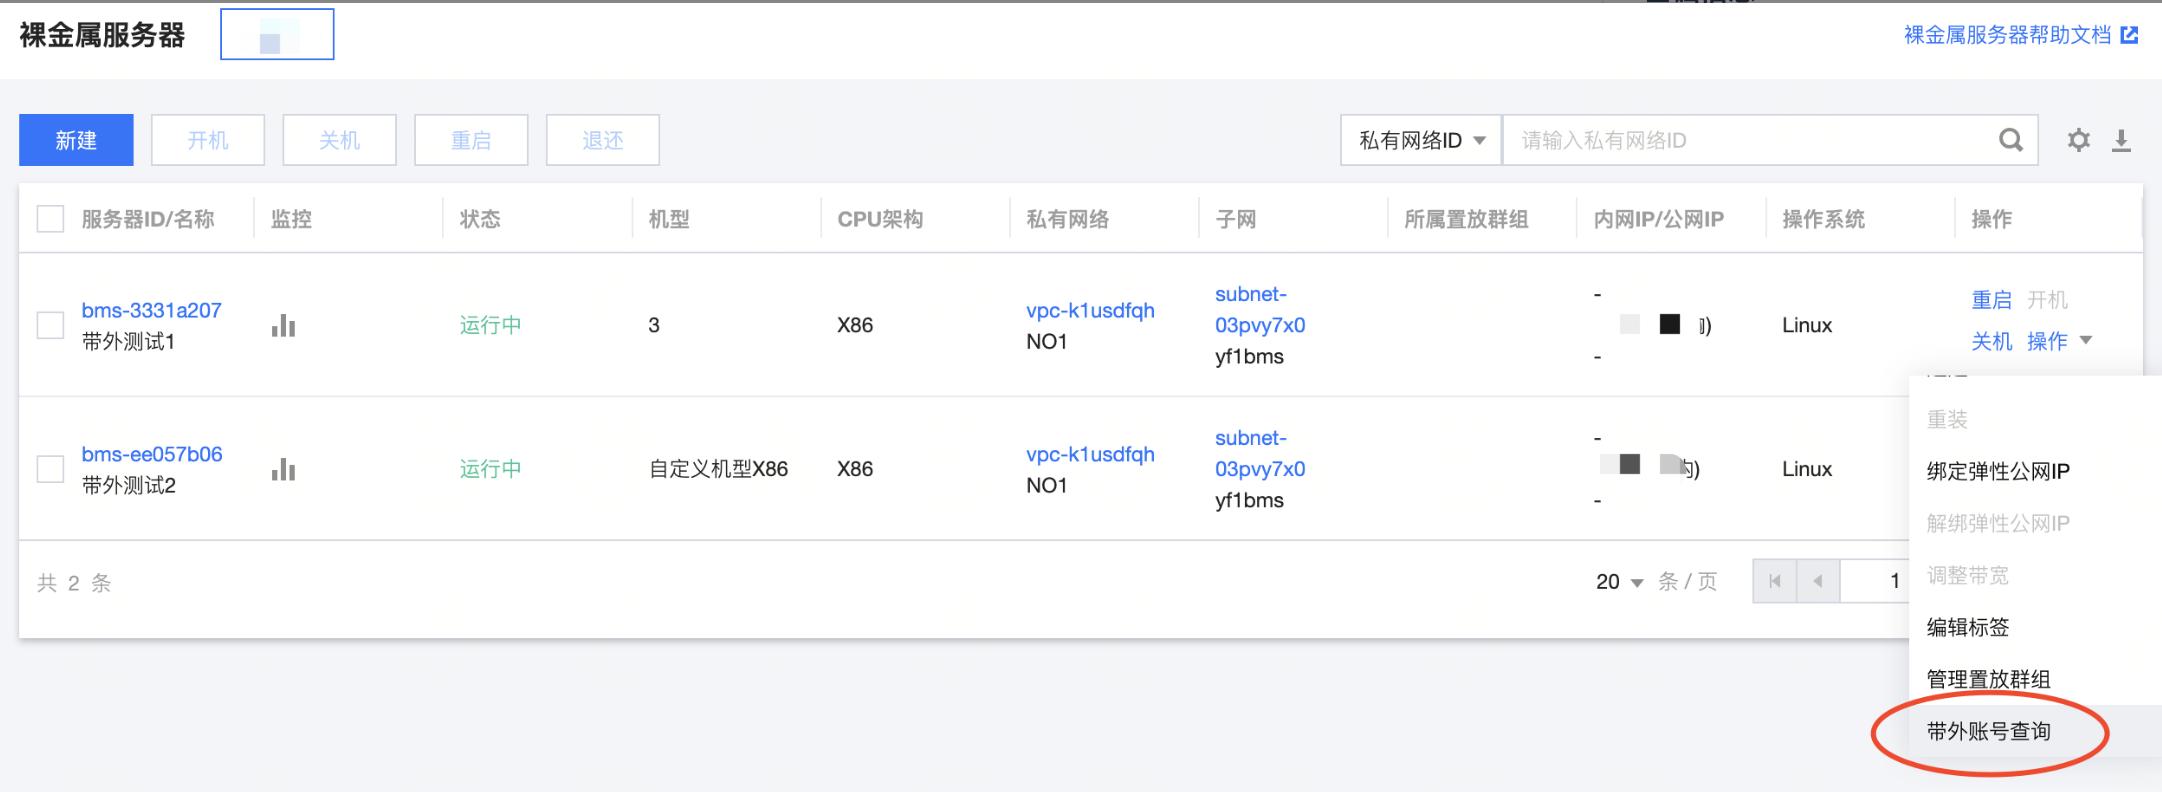
Task: Open server link bms-3331a207
Action: click(x=151, y=310)
